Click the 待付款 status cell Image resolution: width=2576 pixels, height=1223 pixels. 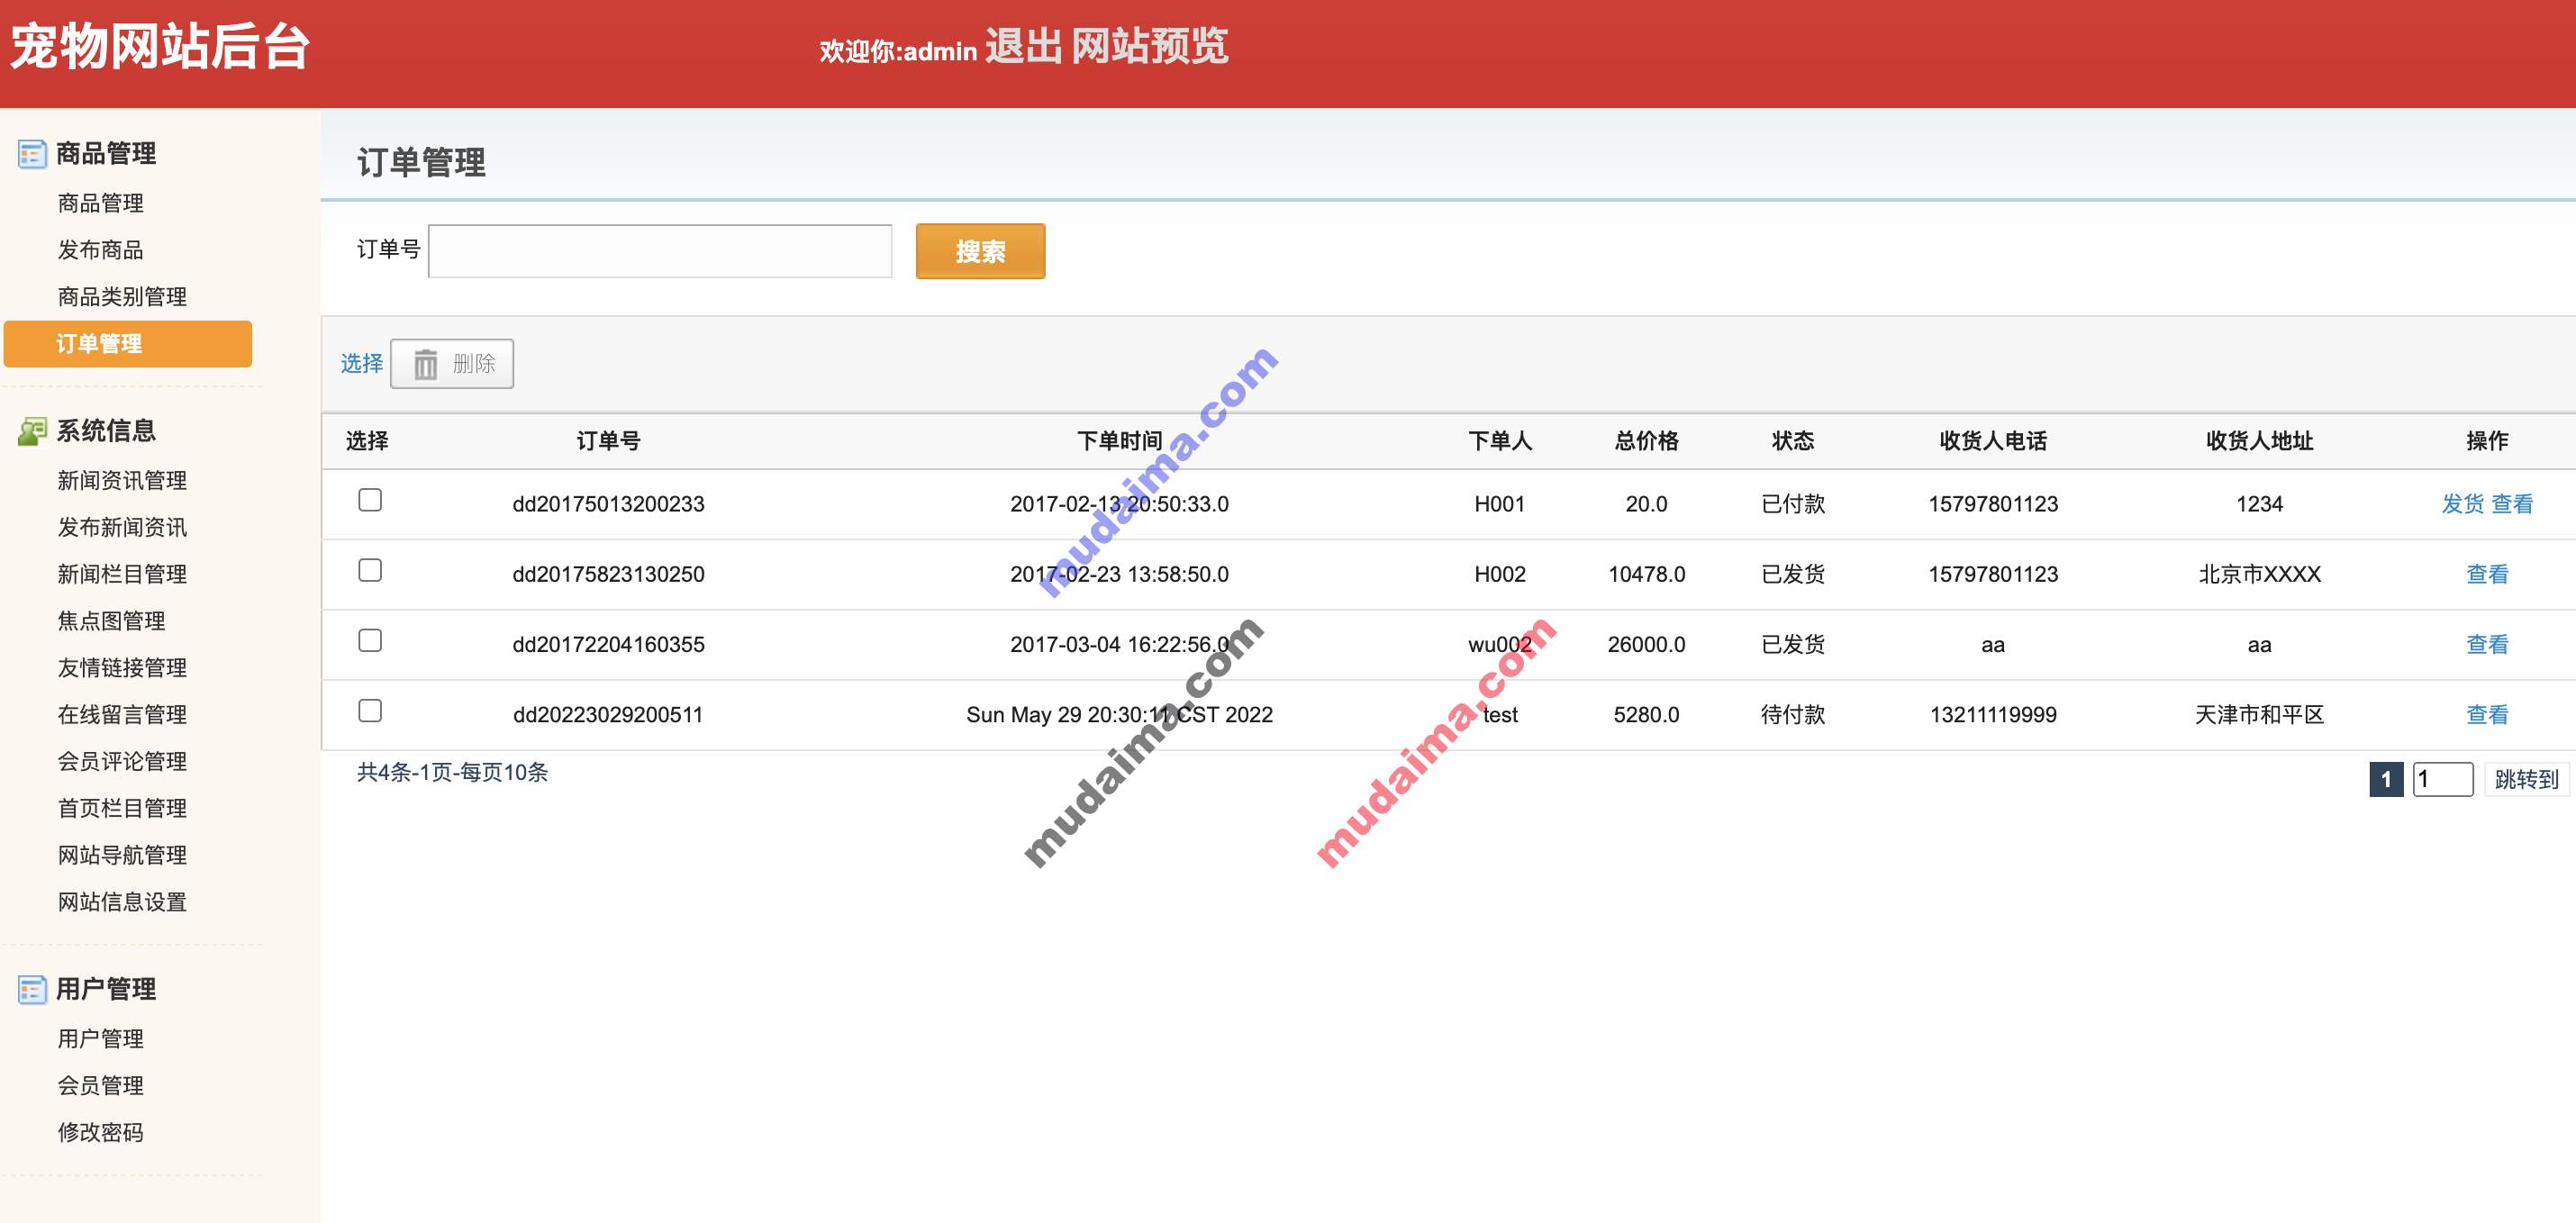point(1792,715)
